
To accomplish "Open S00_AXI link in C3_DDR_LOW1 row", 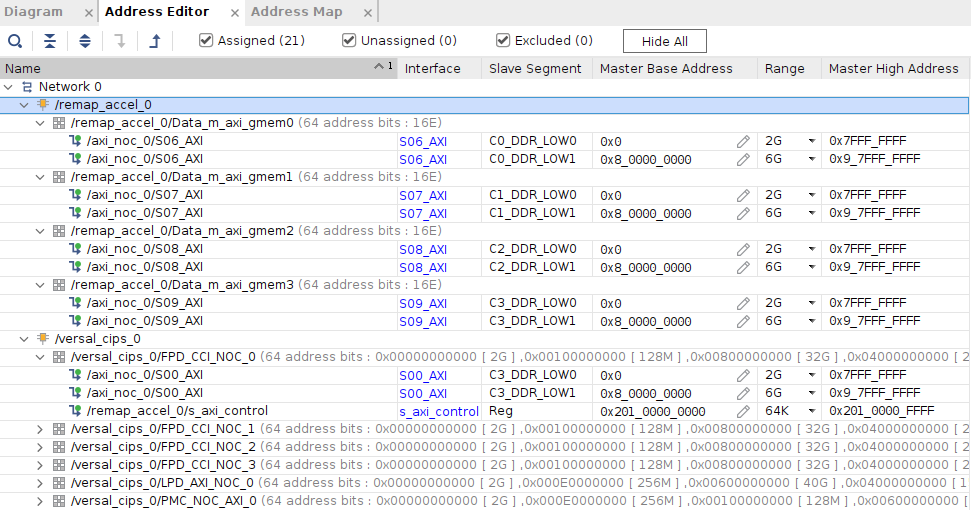I will 423,393.
